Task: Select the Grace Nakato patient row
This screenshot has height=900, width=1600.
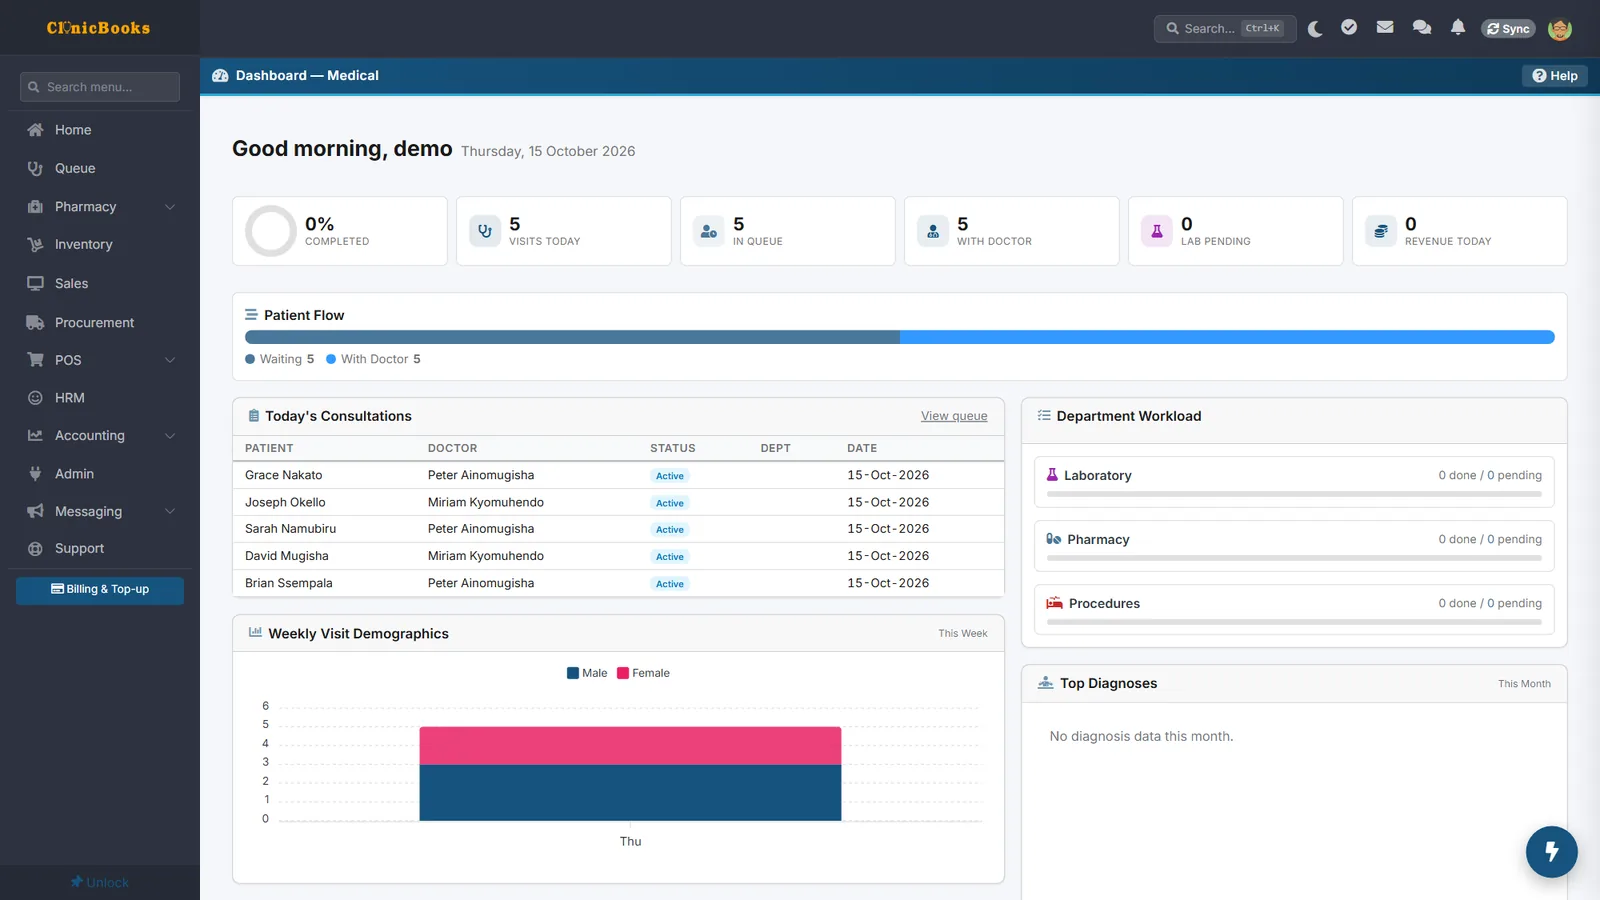Action: point(618,475)
